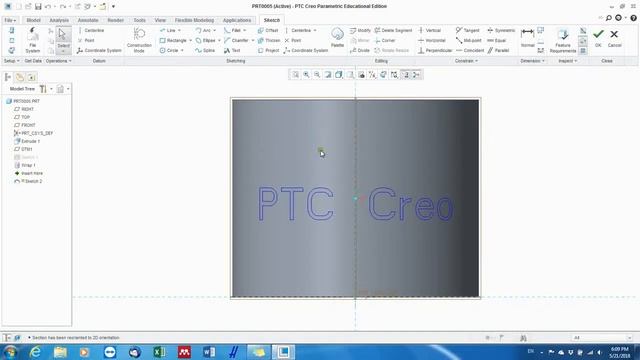
Task: Click the Sketching Point button
Action: tap(293, 40)
